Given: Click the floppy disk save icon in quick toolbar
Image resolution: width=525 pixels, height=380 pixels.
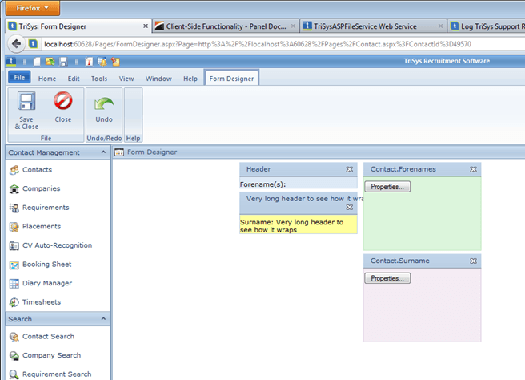Looking at the screenshot, I should click(63, 62).
